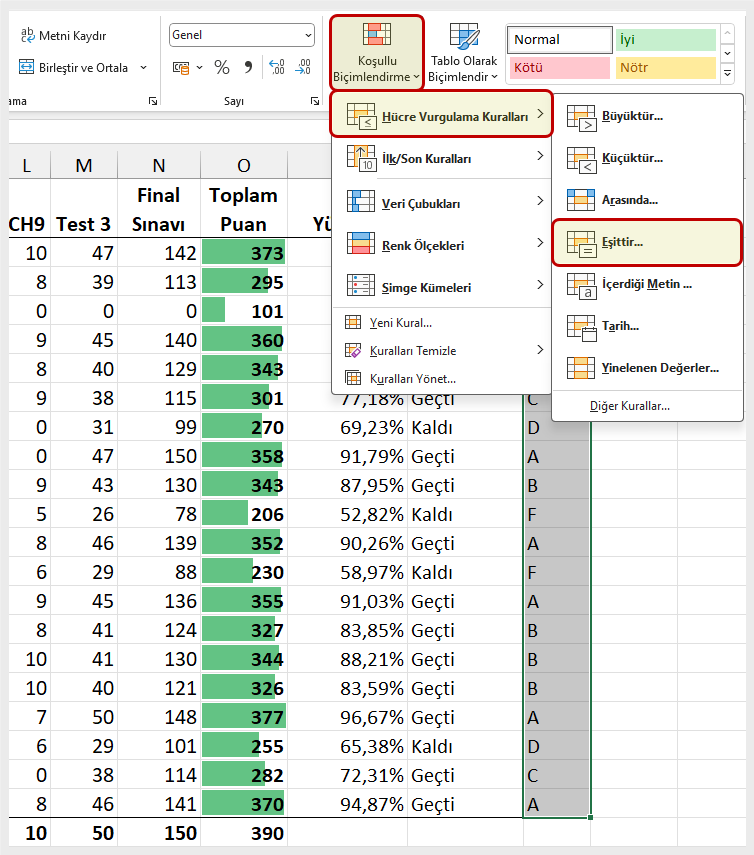Open Tablo Olarak Biçimlendir gallery
Viewport: 754px width, 855px height.
[x=463, y=53]
